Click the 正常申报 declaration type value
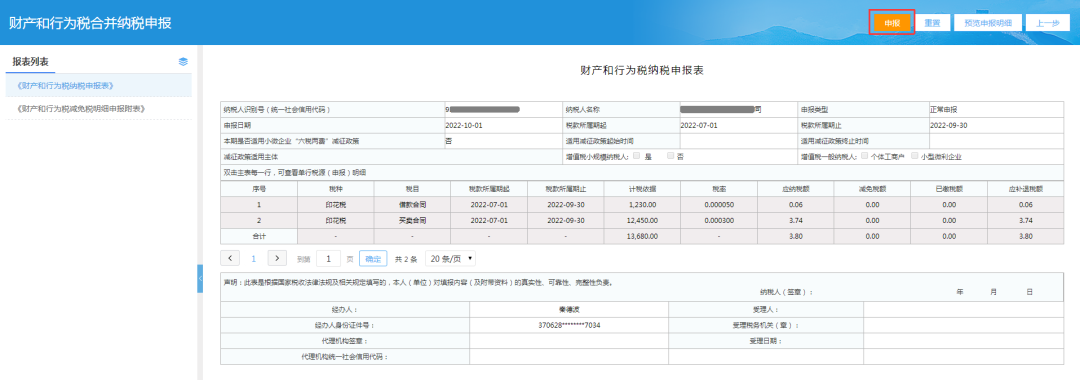This screenshot has width=1080, height=380. (x=943, y=109)
